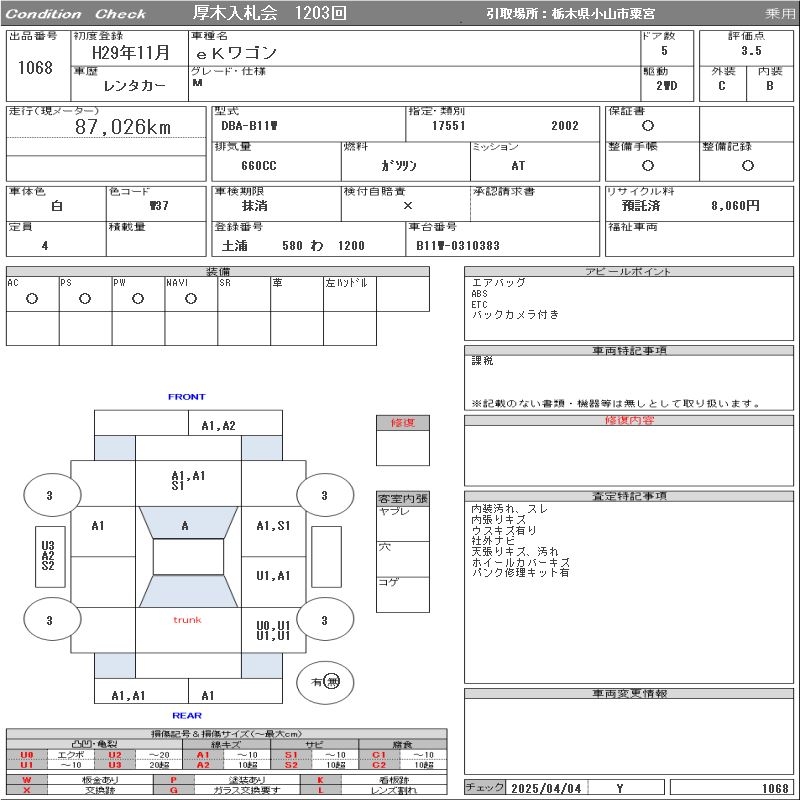Viewport: 800px width, 800px height.
Task: Click recycle status 預託済
Action: 641,206
